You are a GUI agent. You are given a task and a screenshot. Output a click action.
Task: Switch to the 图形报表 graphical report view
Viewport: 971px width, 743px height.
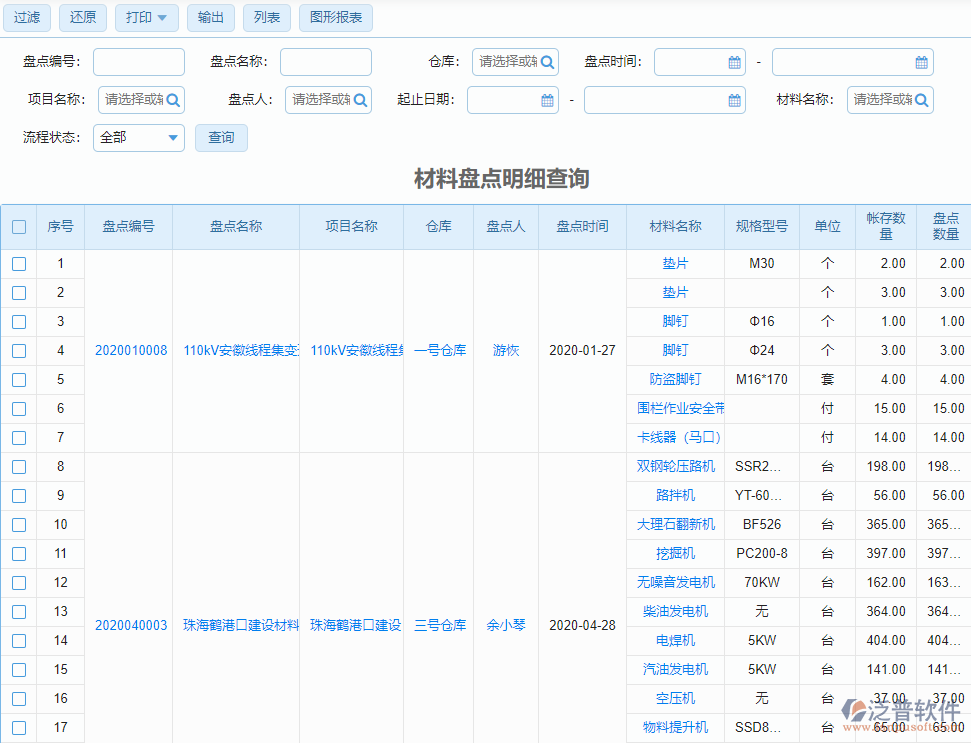click(x=337, y=18)
